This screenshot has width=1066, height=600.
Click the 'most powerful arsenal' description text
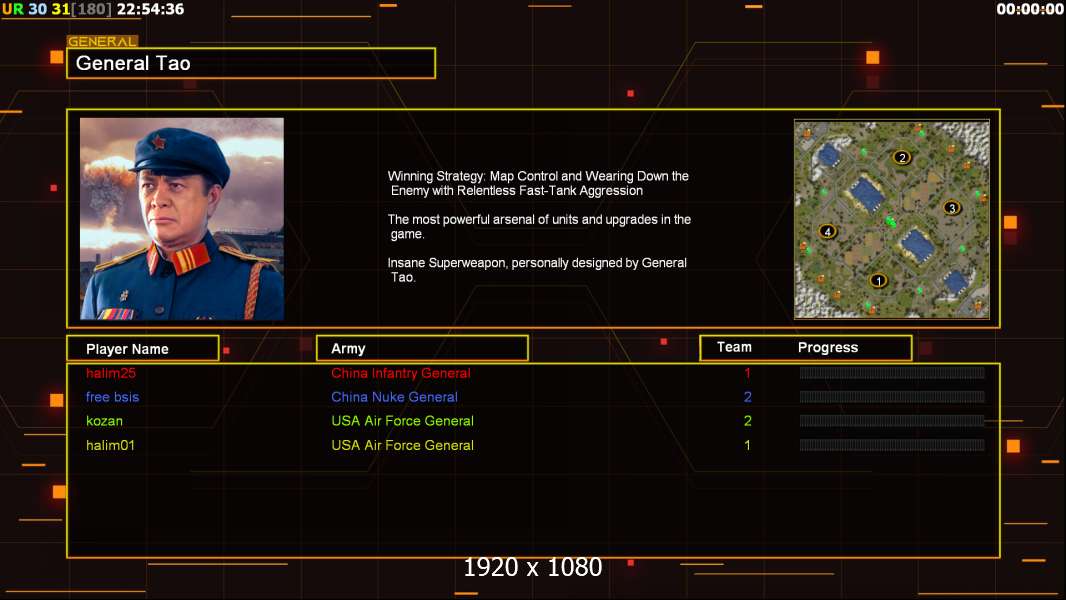coord(539,226)
